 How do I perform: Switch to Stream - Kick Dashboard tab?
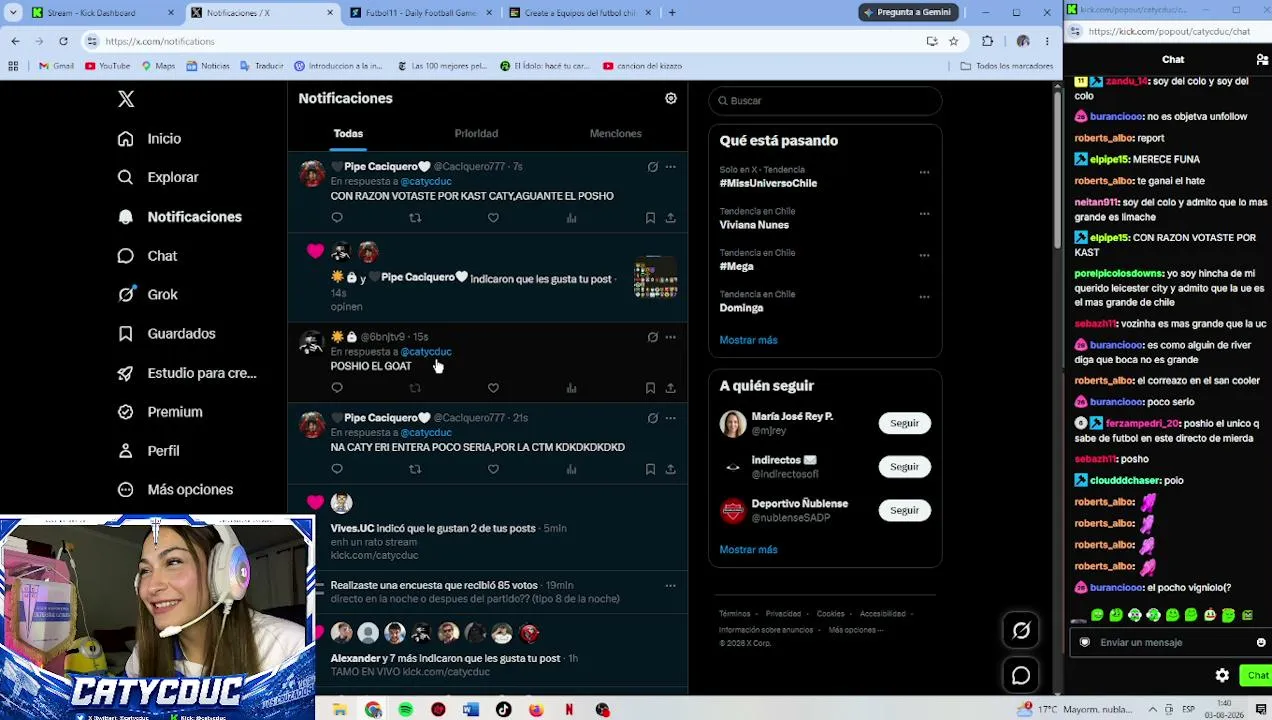click(x=100, y=13)
